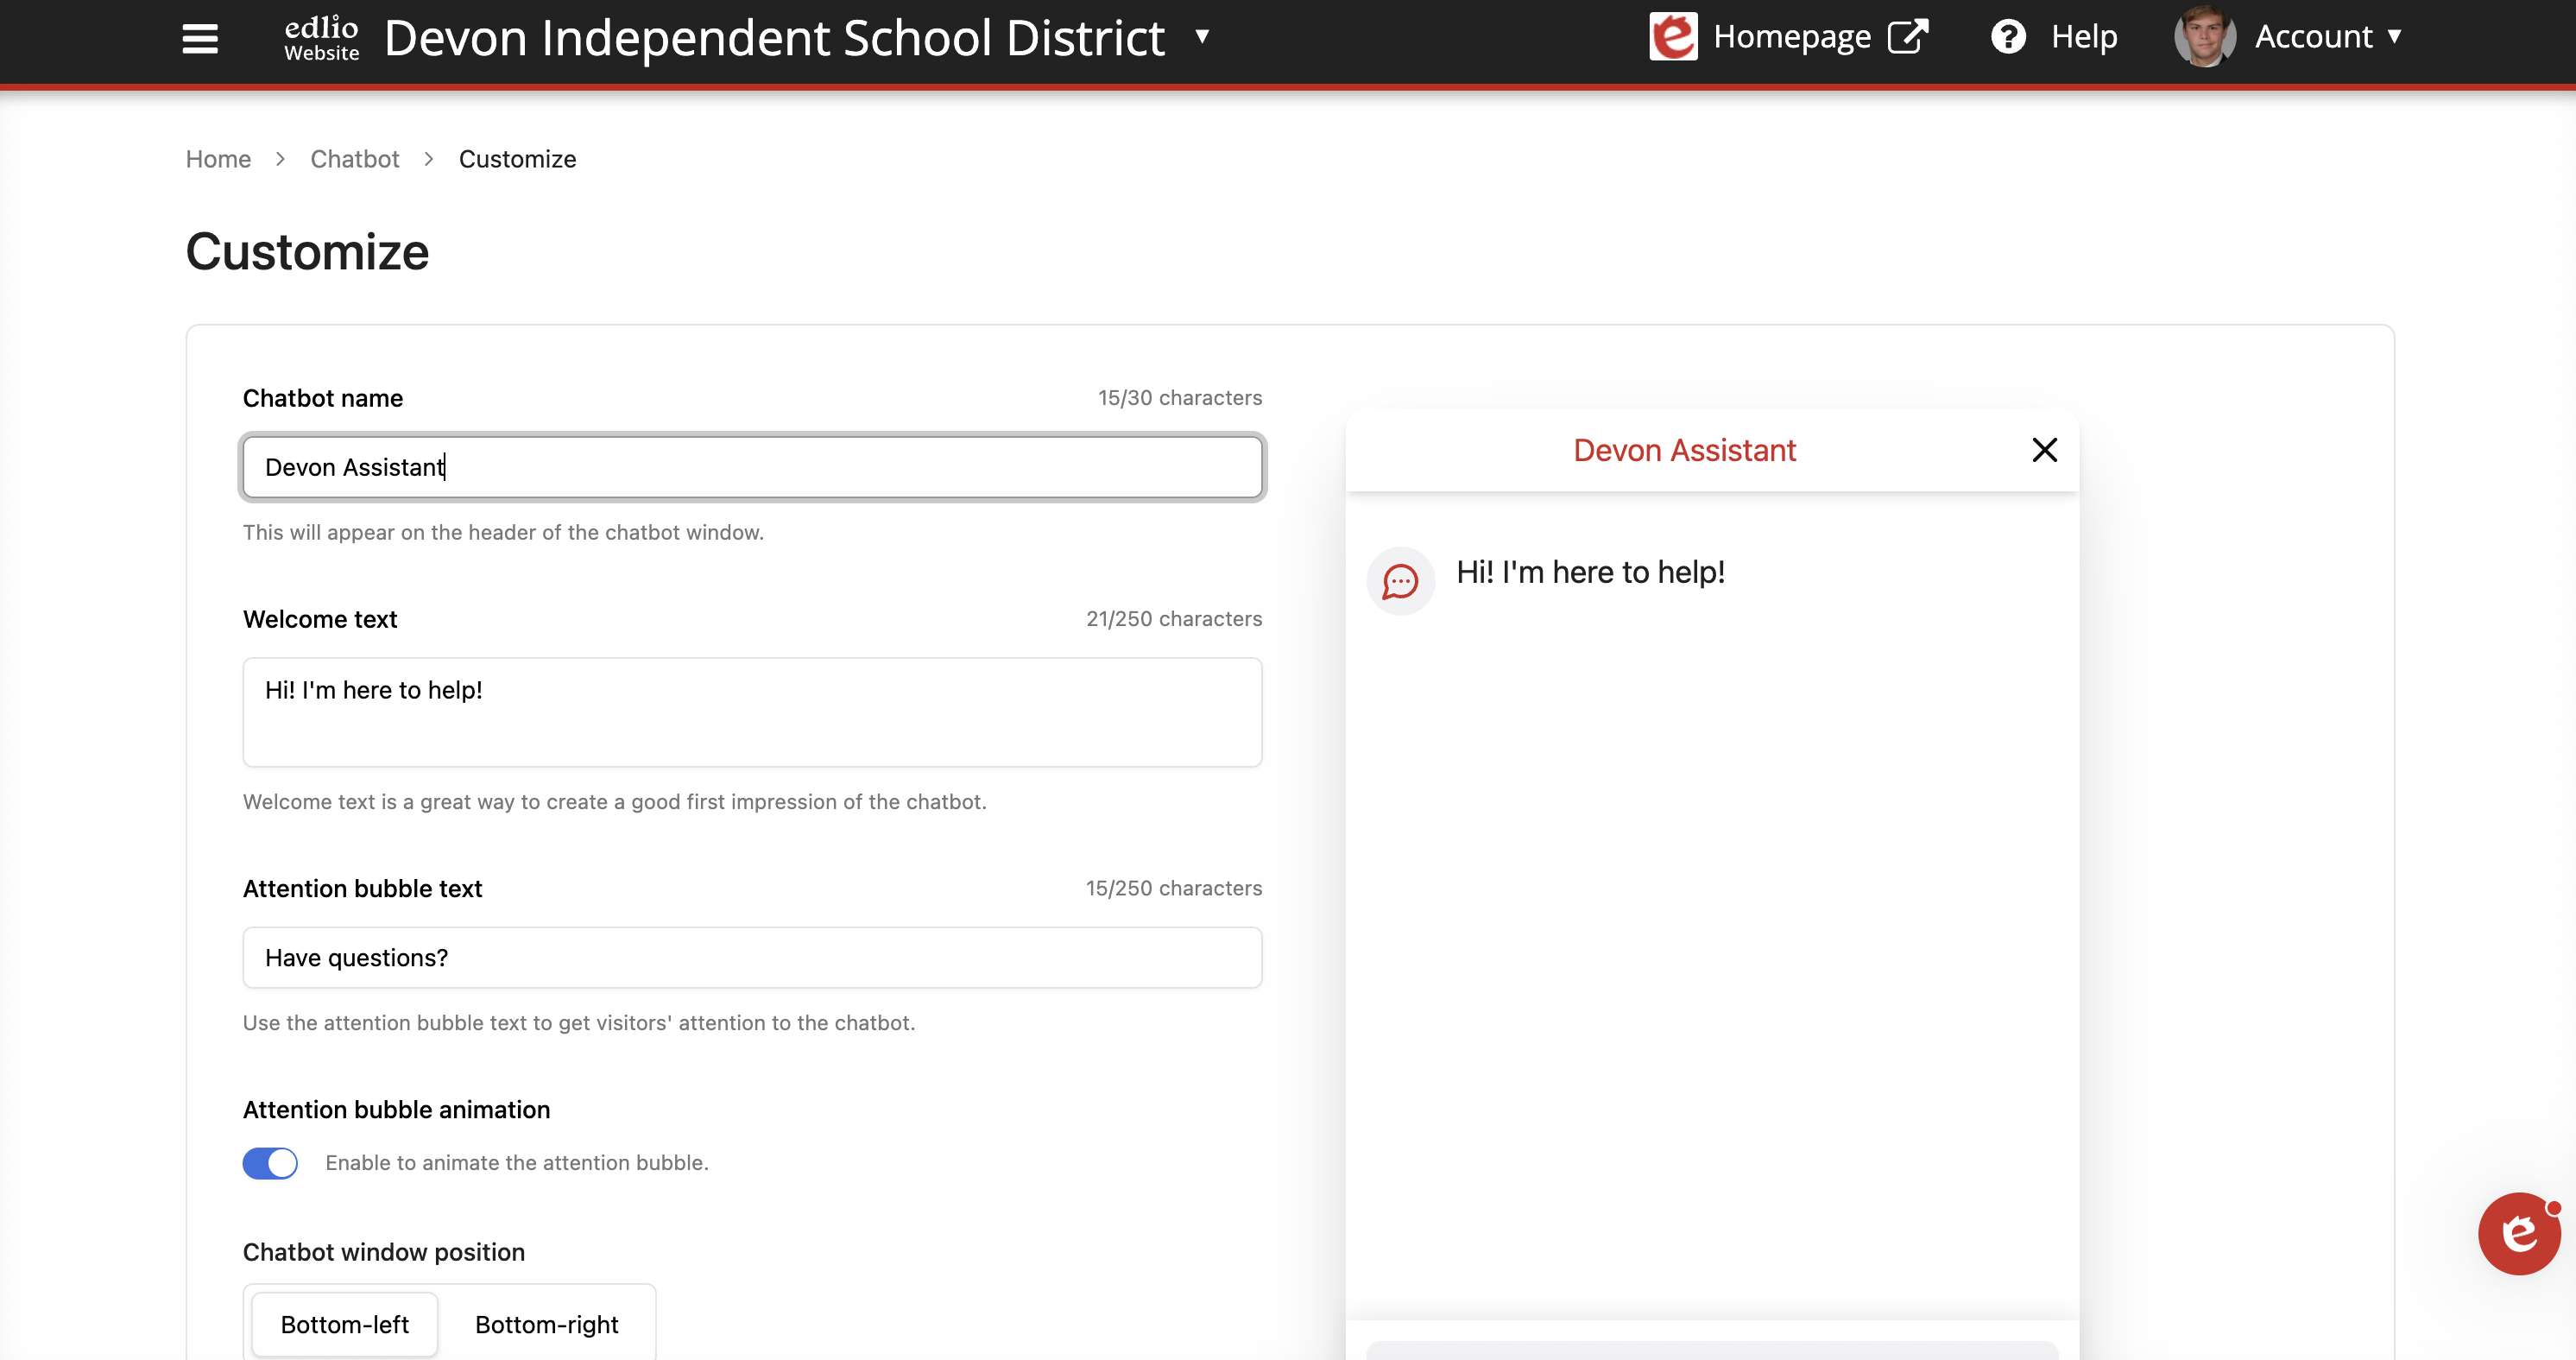
Task: Expand the Account dropdown arrow
Action: [2394, 37]
